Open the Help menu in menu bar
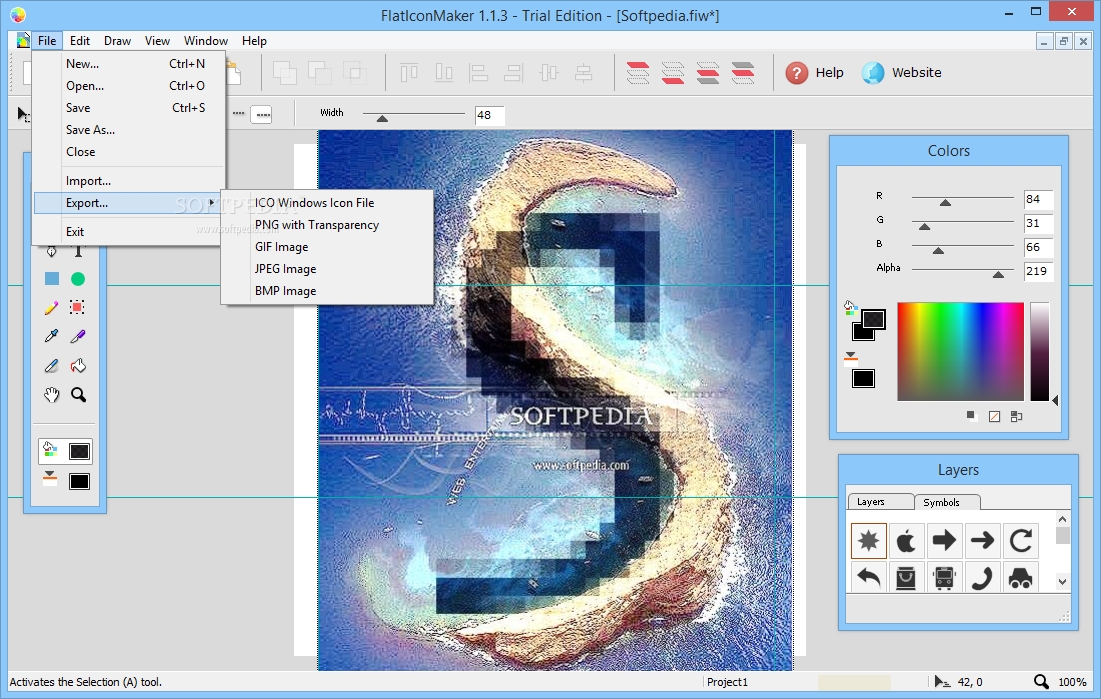The height and width of the screenshot is (699, 1101). [254, 41]
